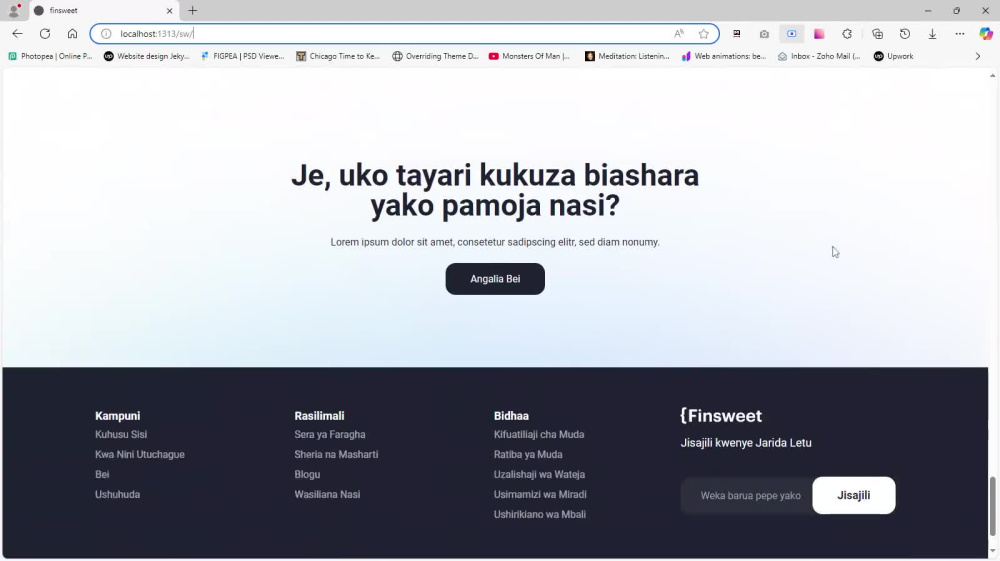Open the Website design Jekyll bookmark
Viewport: 1000px width, 561px height.
click(147, 56)
